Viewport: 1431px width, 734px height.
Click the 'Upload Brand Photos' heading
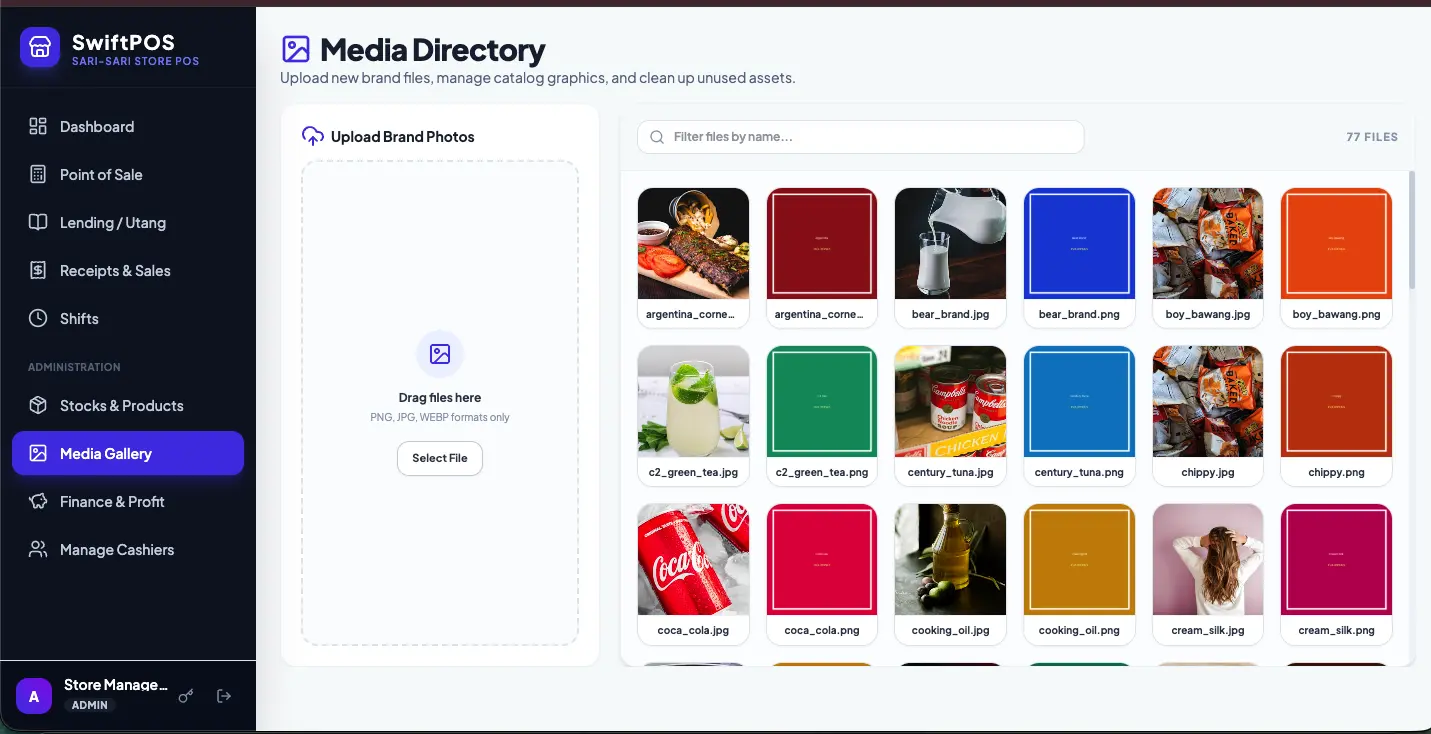403,136
